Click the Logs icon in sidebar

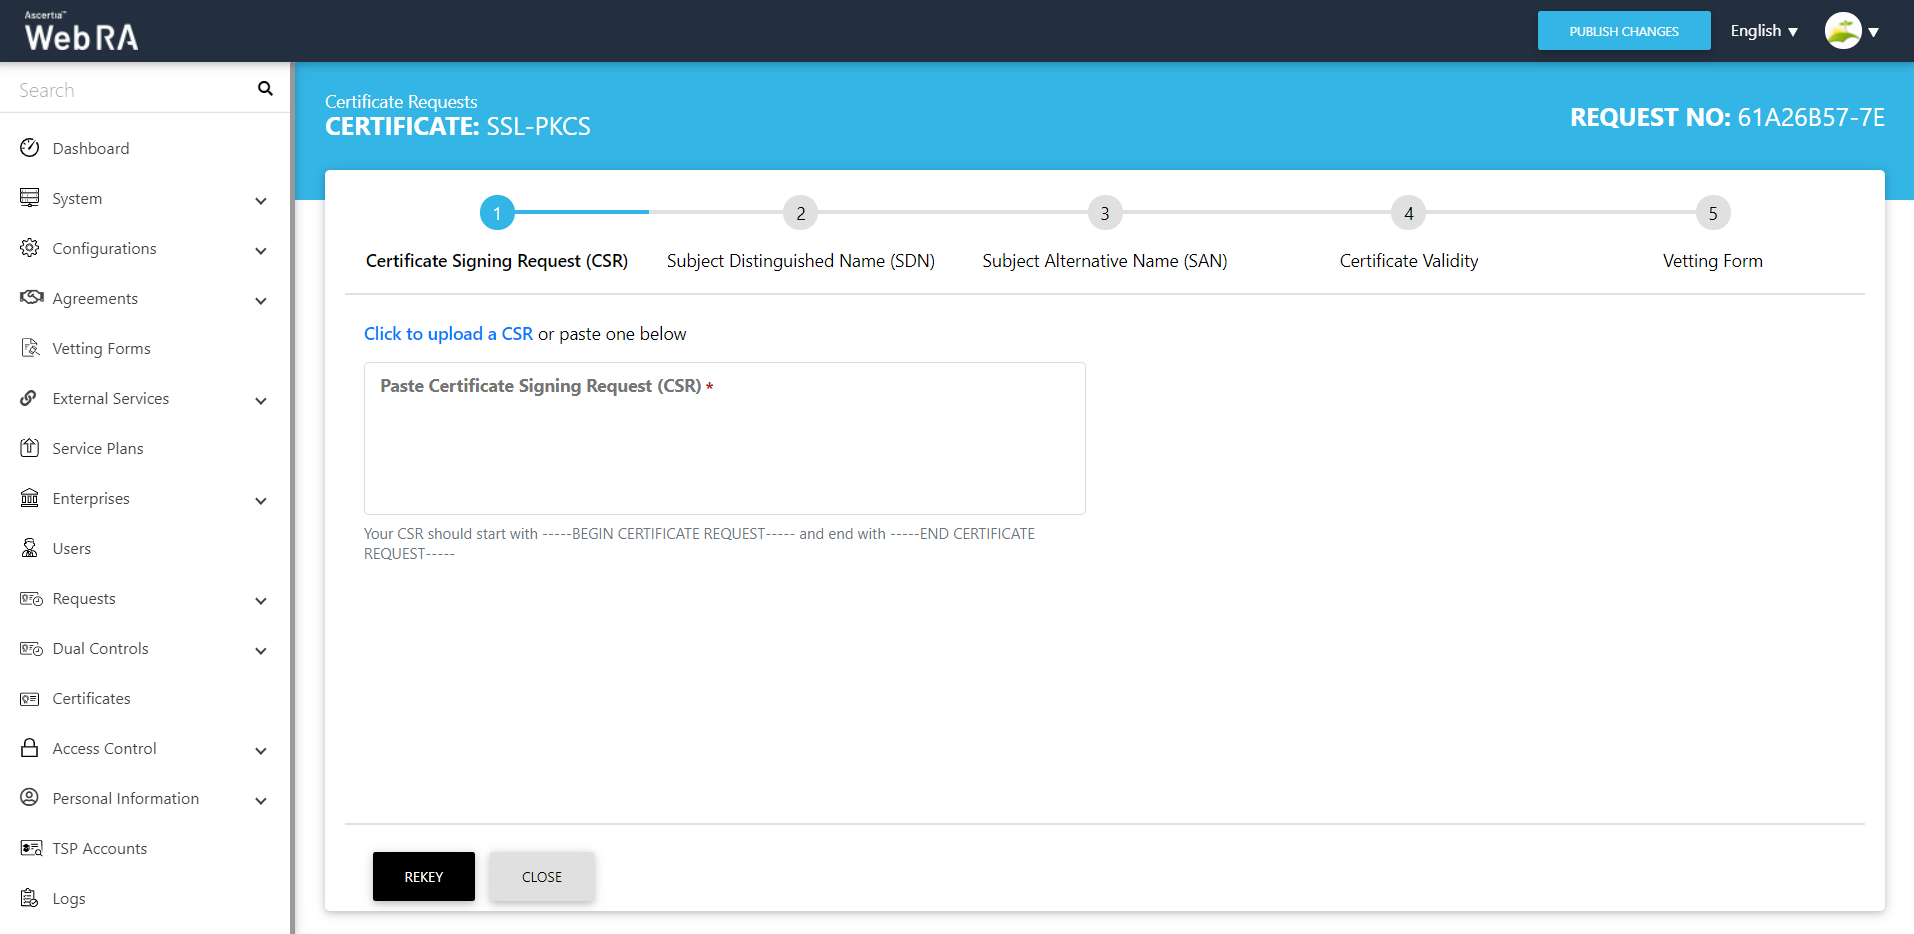click(x=30, y=898)
